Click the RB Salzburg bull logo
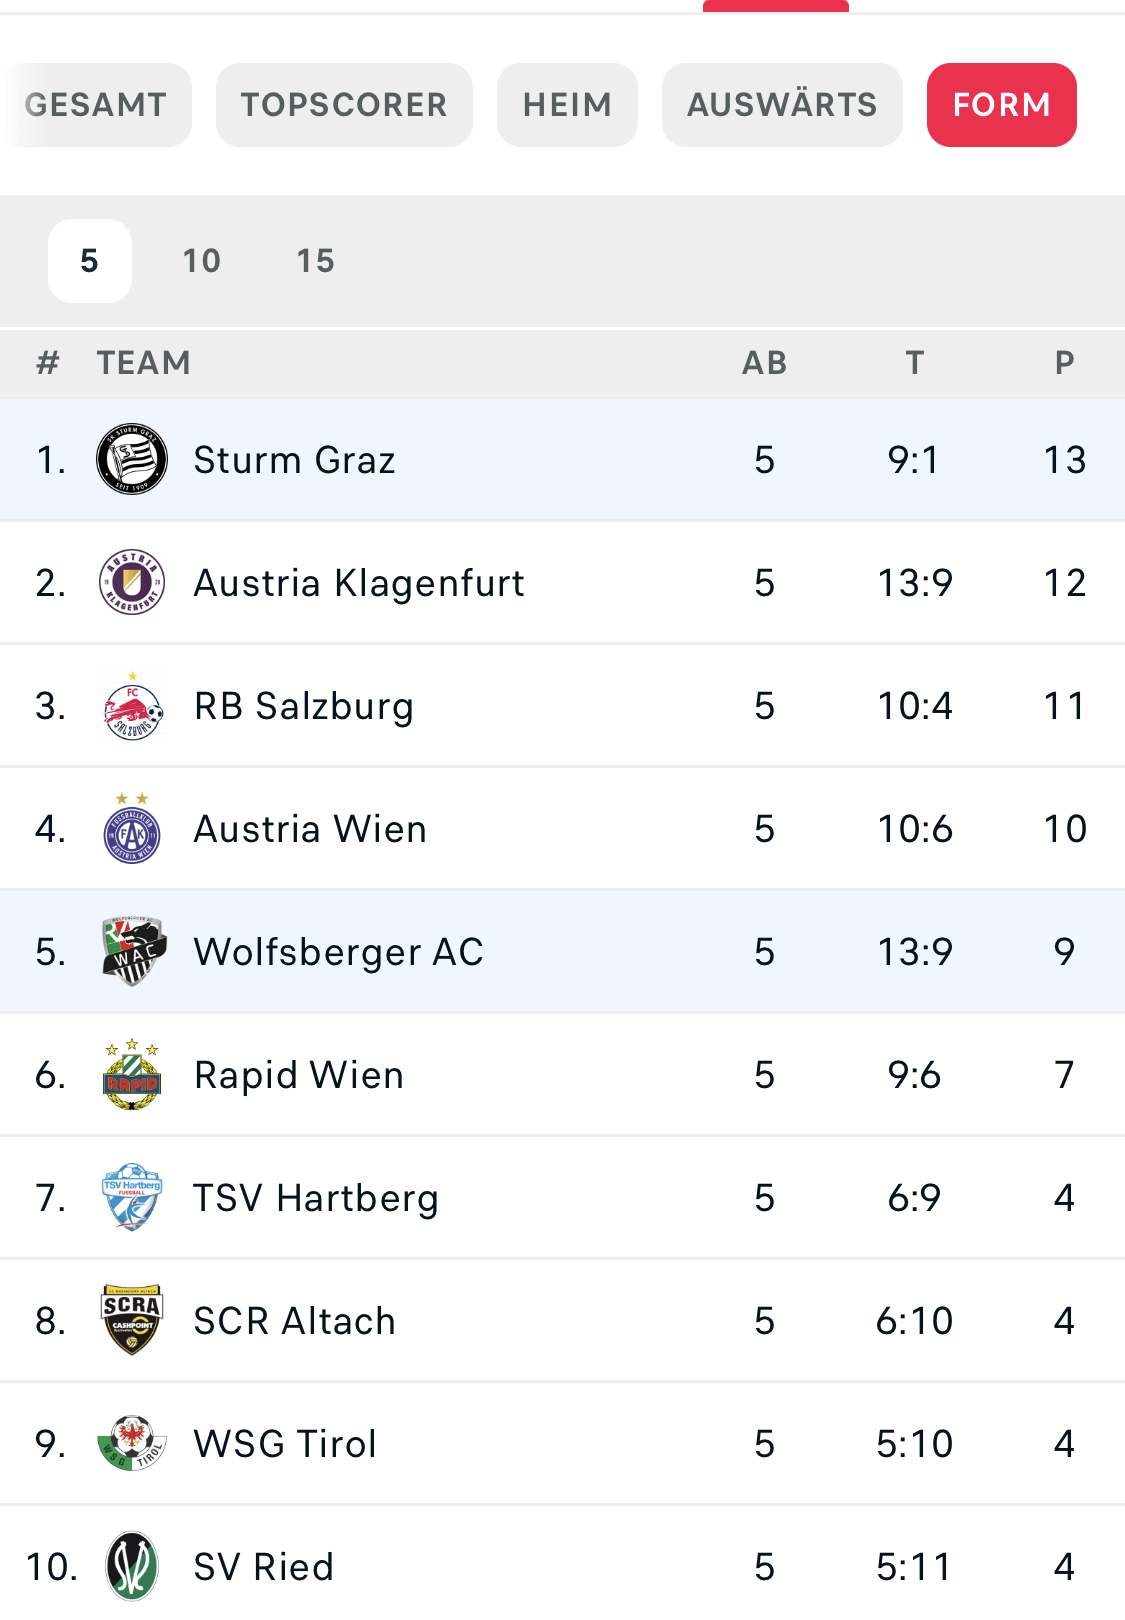 pos(132,706)
